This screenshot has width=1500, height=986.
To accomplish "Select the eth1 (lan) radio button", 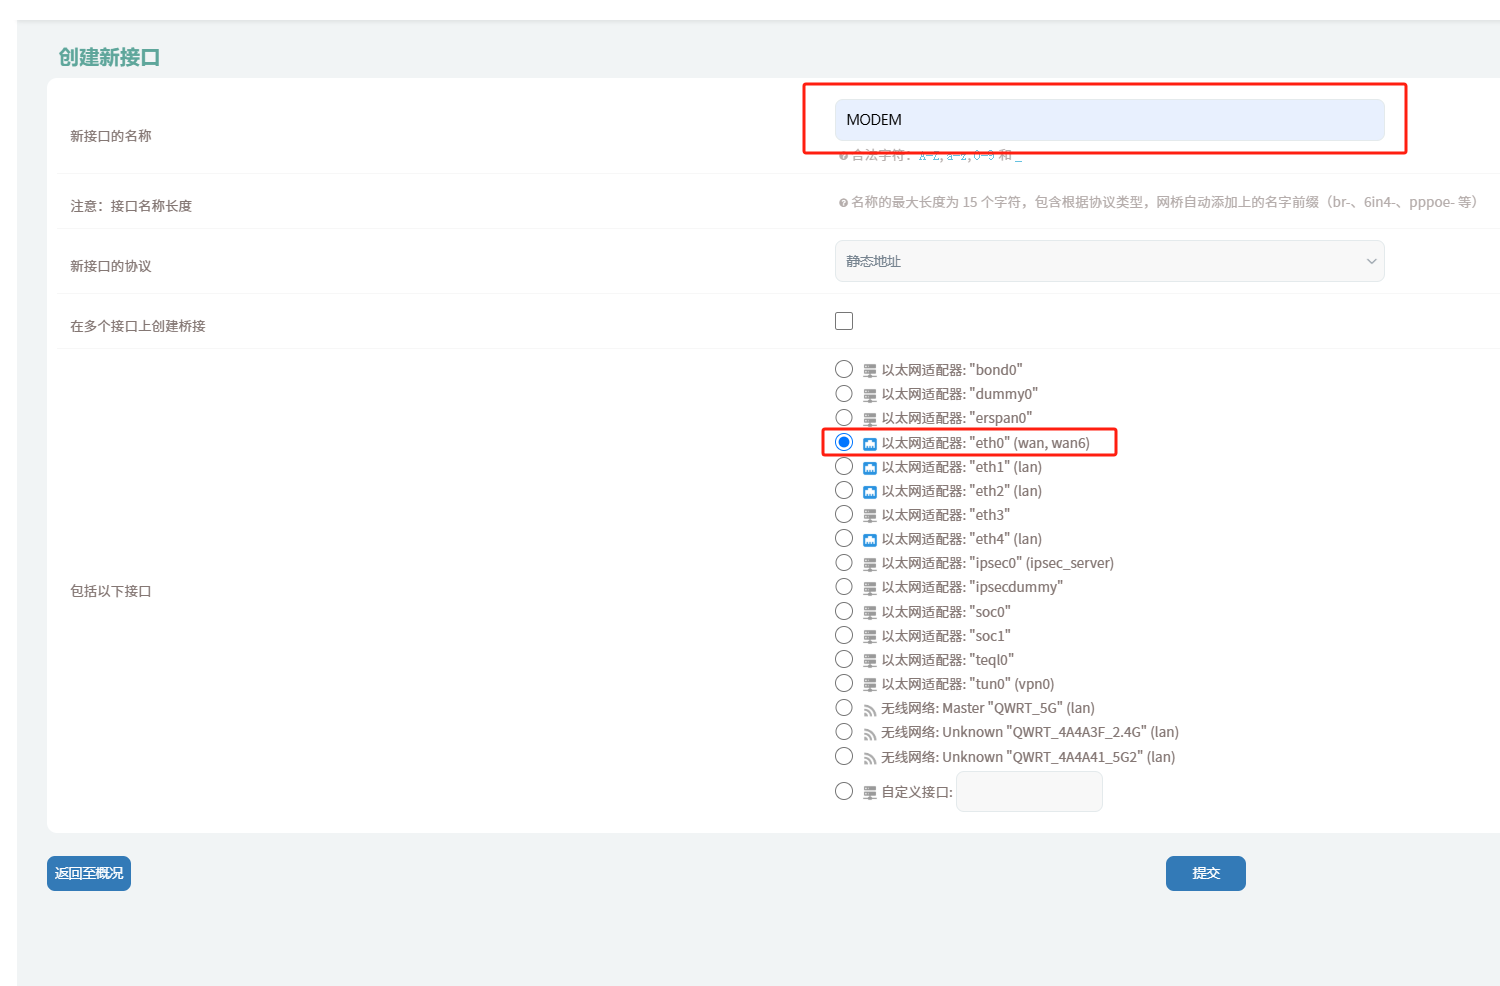I will [844, 466].
